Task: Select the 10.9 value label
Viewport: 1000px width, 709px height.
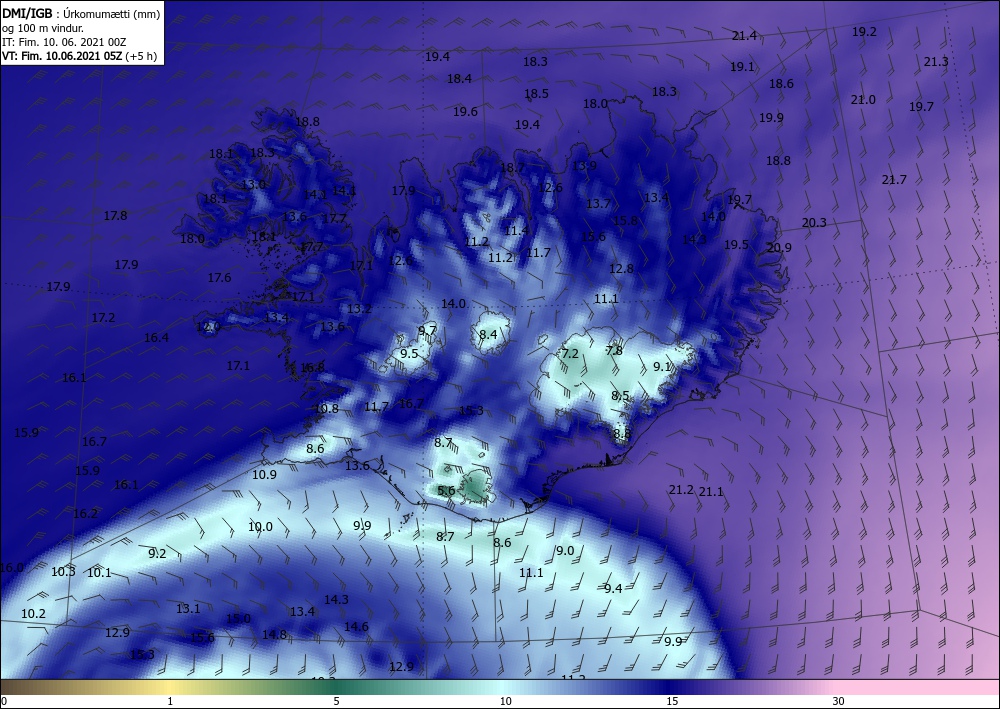Action: tap(264, 475)
